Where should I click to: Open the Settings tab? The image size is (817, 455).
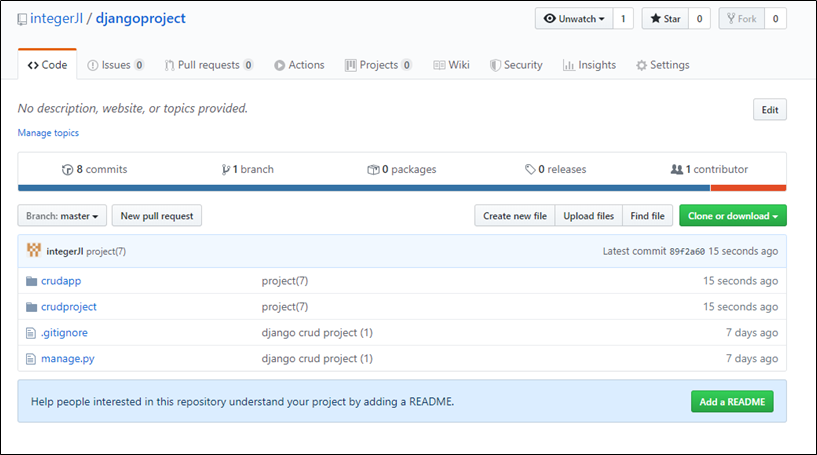[x=663, y=65]
